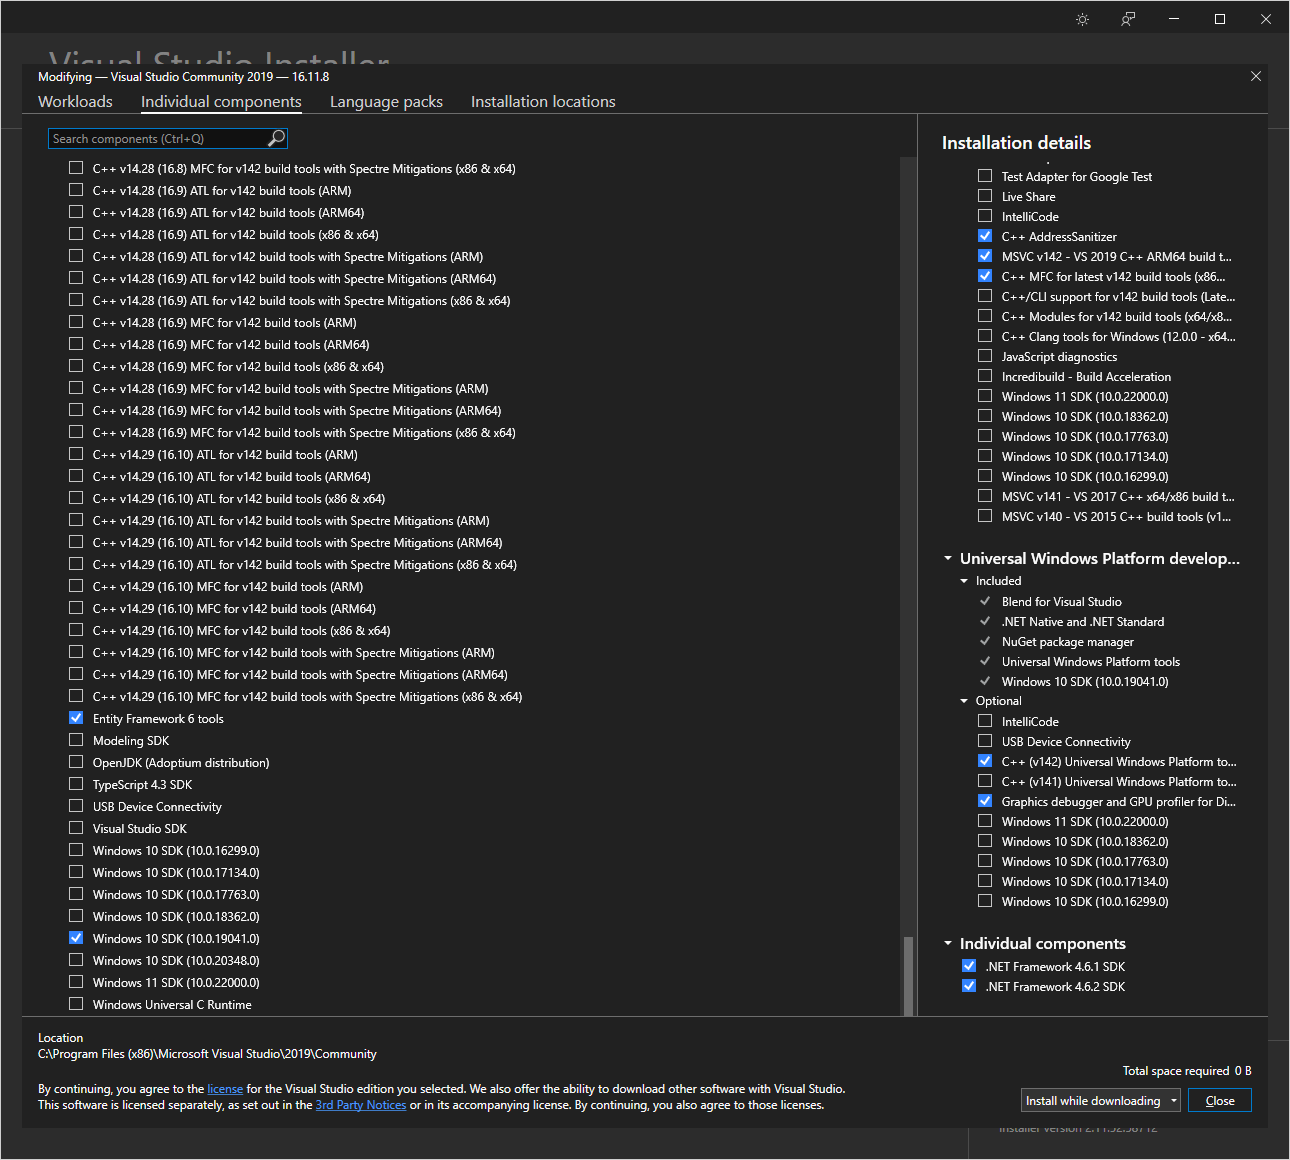This screenshot has height=1160, width=1290.
Task: Uncheck C++ AddressSanitizer in details
Action: click(985, 236)
